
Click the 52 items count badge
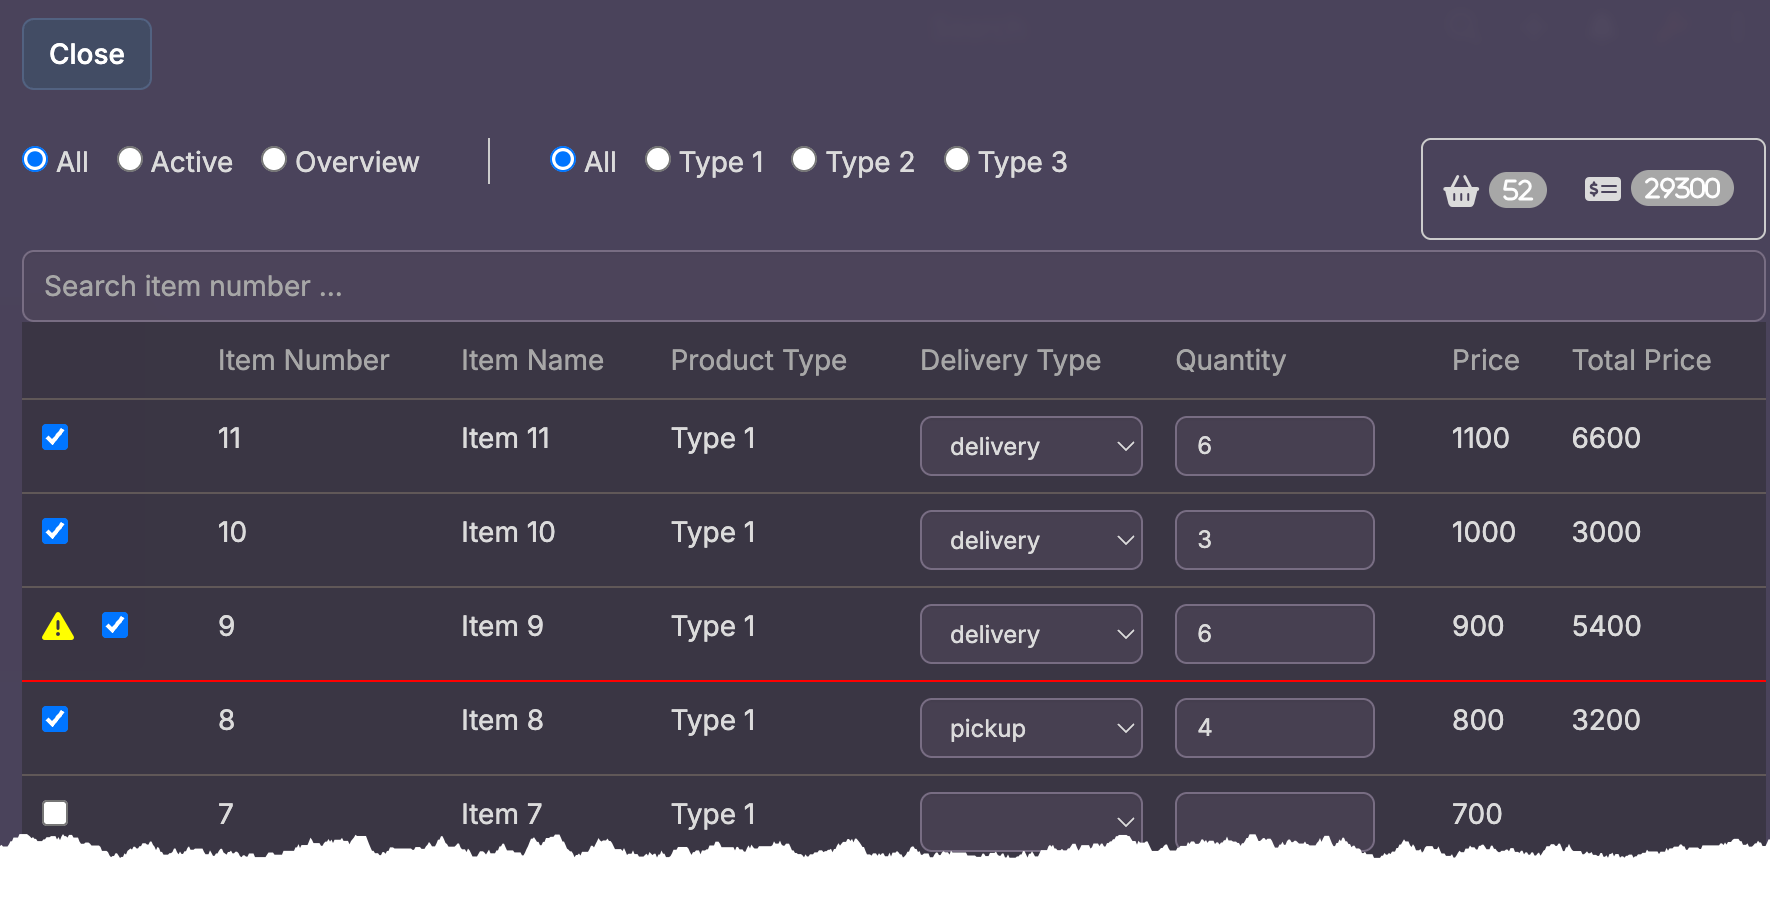1517,190
